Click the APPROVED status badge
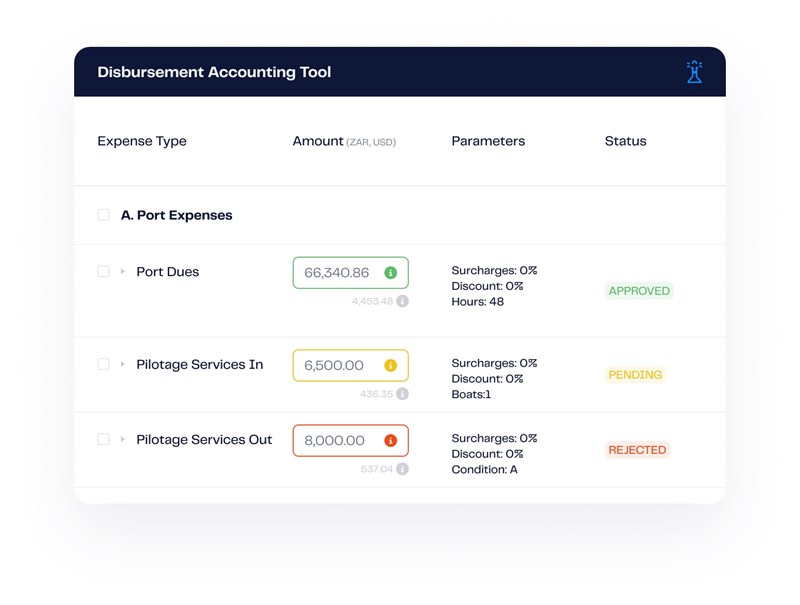 click(x=639, y=291)
